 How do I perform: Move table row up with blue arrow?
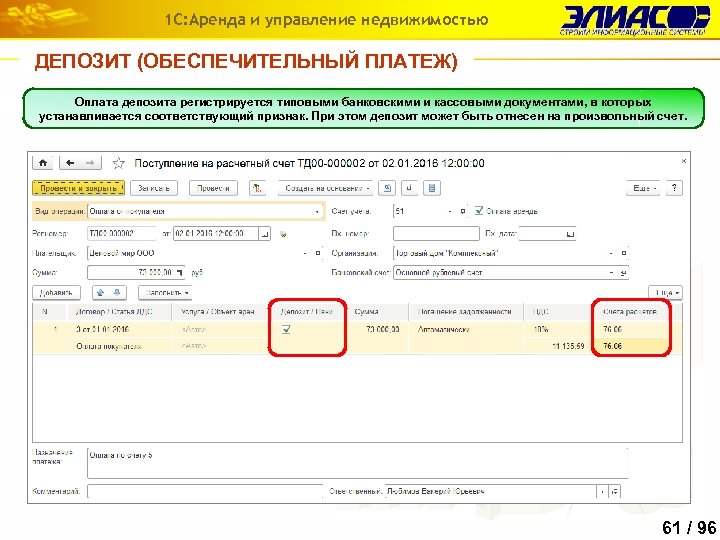point(101,292)
